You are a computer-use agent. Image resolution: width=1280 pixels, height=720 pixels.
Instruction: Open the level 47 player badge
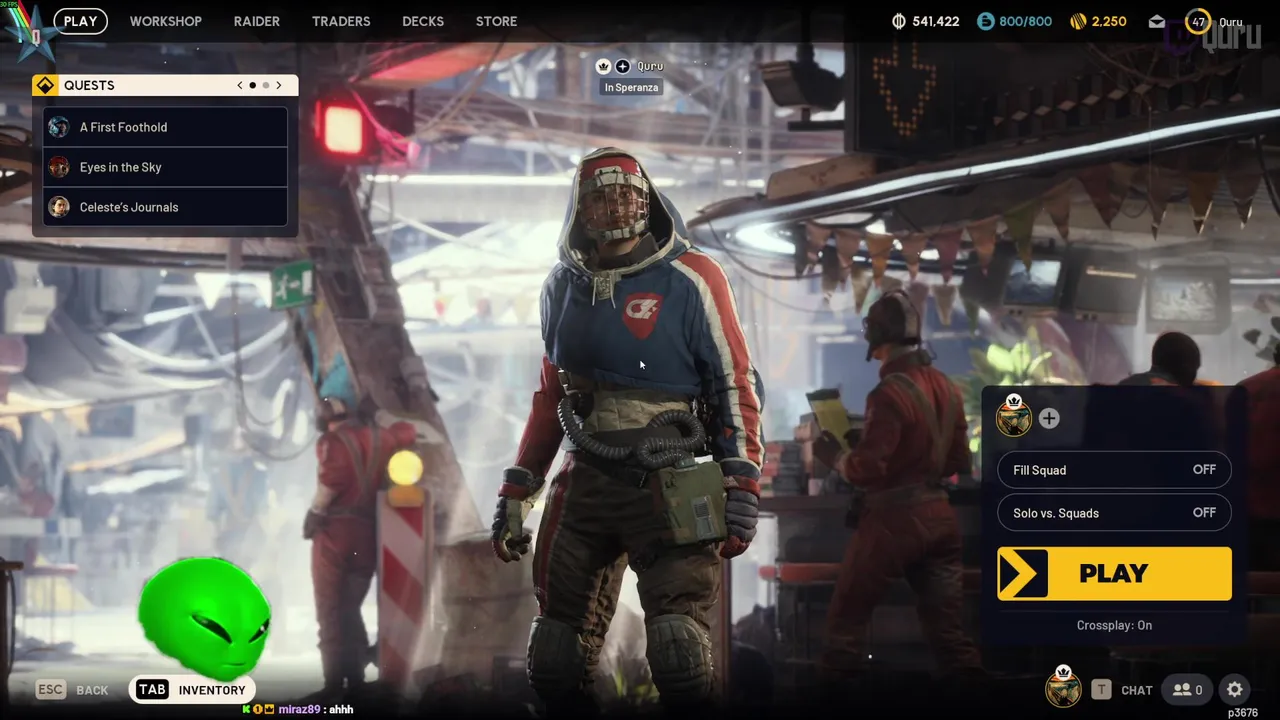coord(1198,21)
